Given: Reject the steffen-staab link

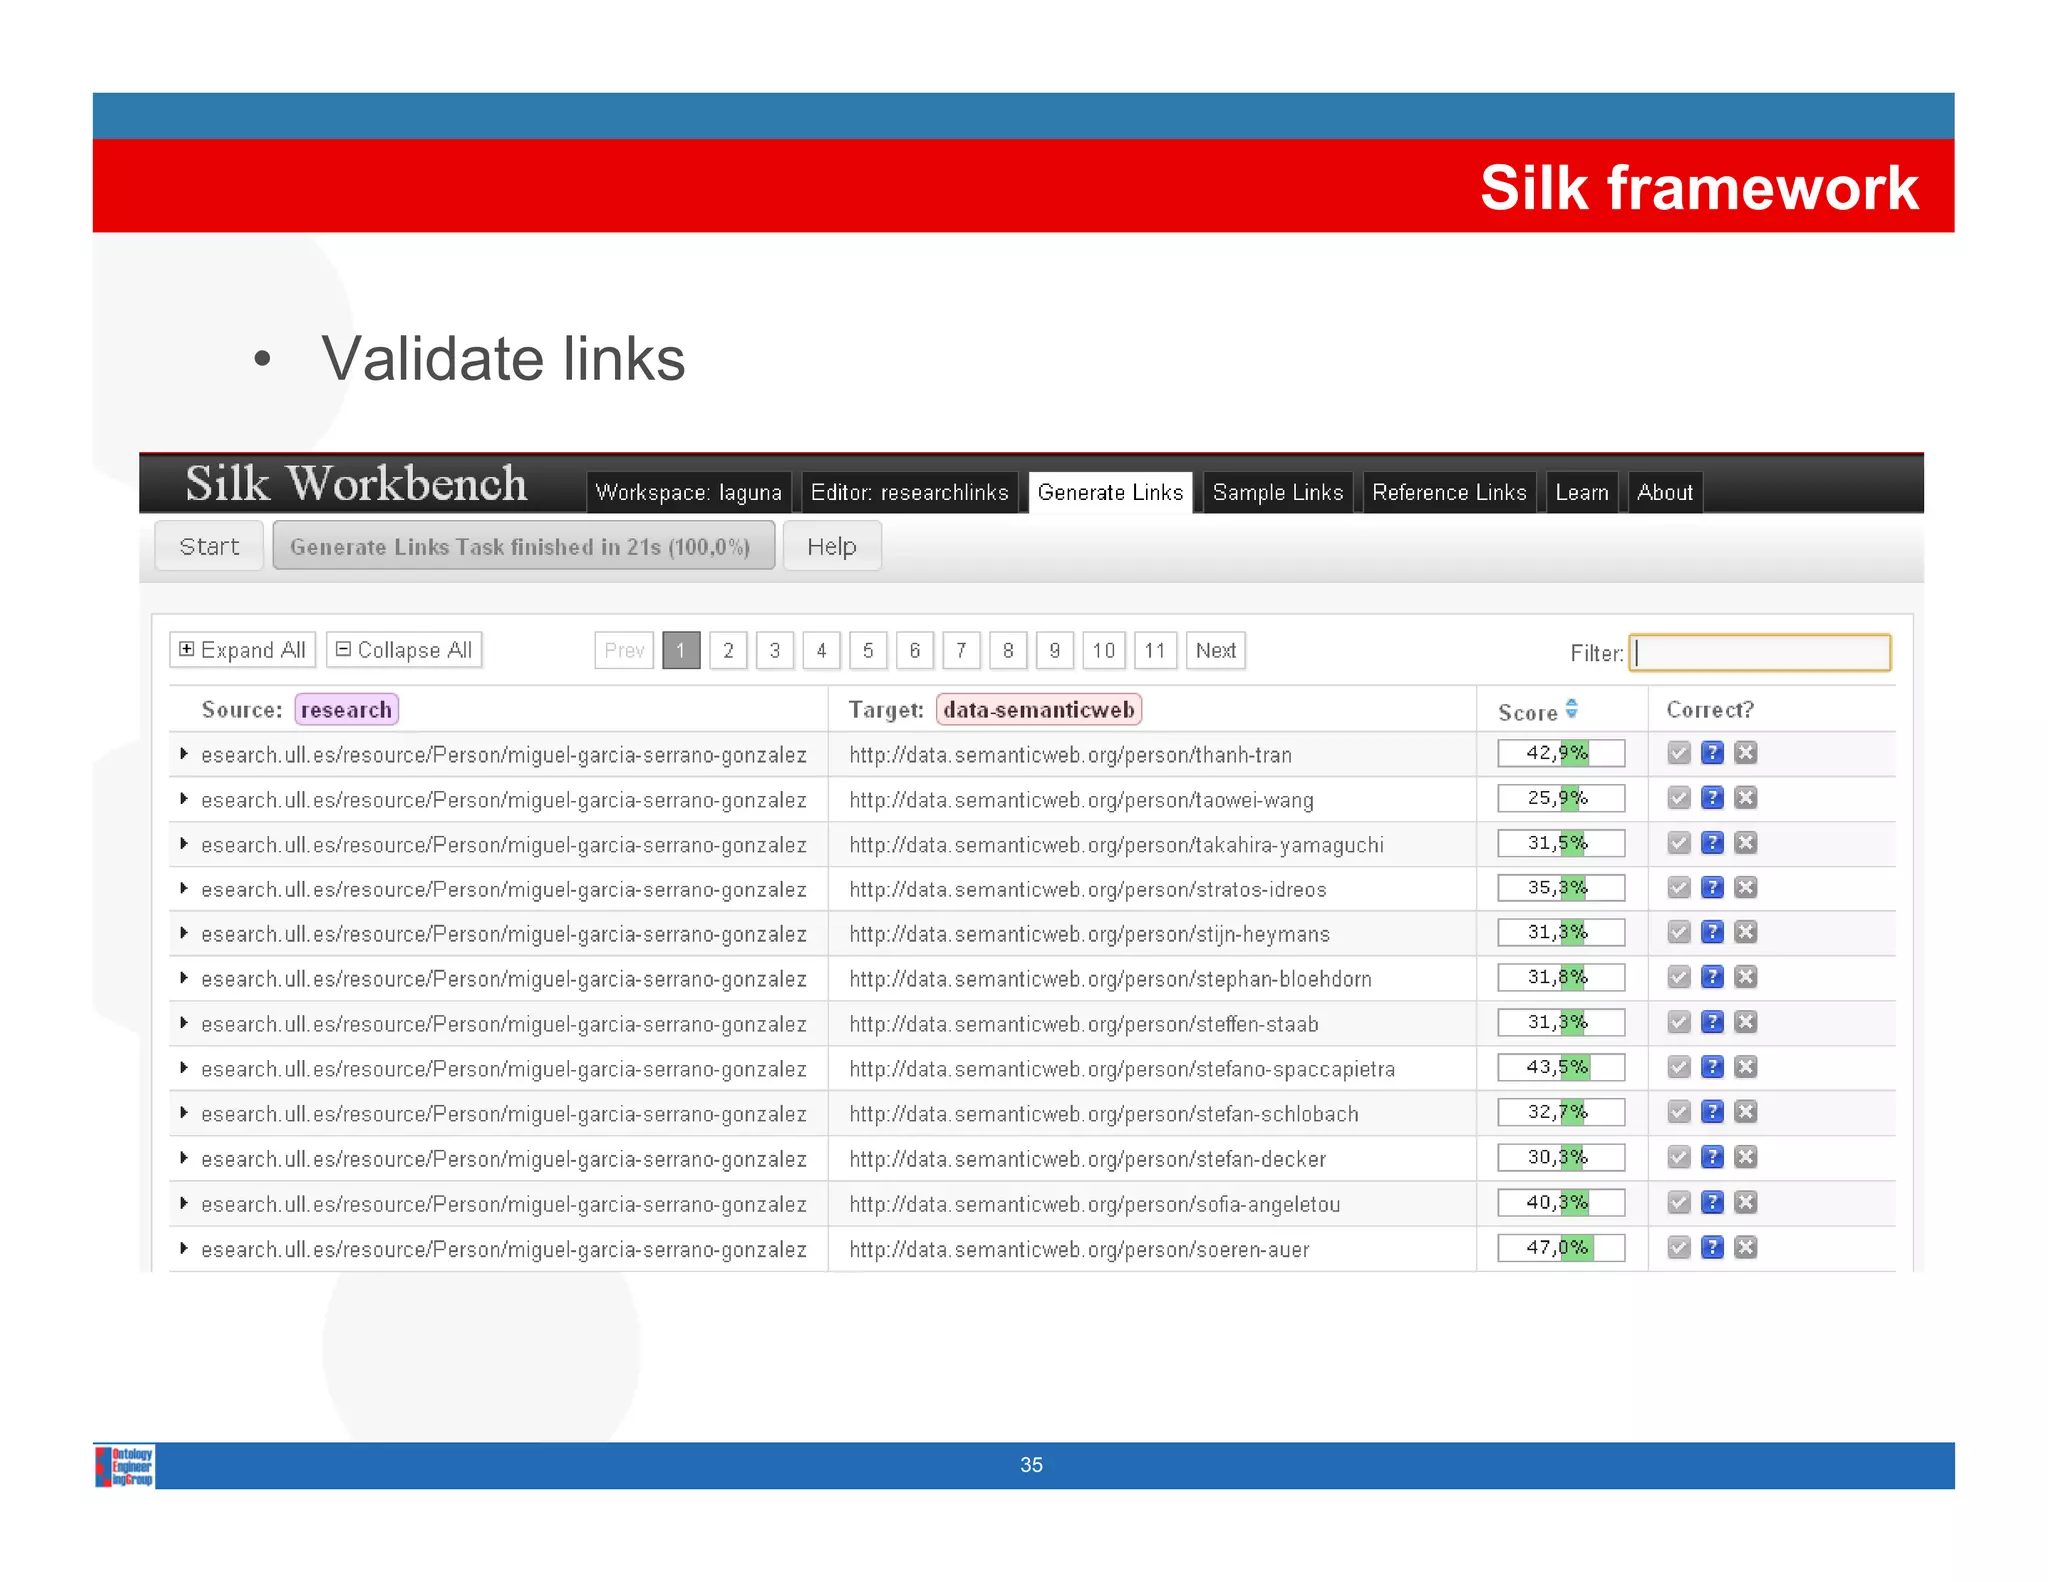Looking at the screenshot, I should pyautogui.click(x=1745, y=1022).
